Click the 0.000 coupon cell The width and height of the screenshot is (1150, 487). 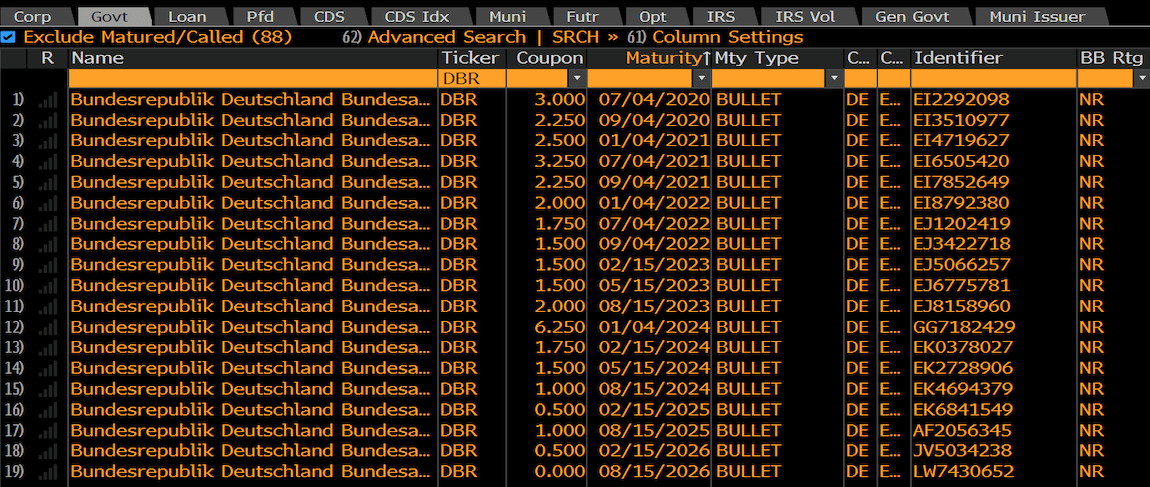click(561, 472)
